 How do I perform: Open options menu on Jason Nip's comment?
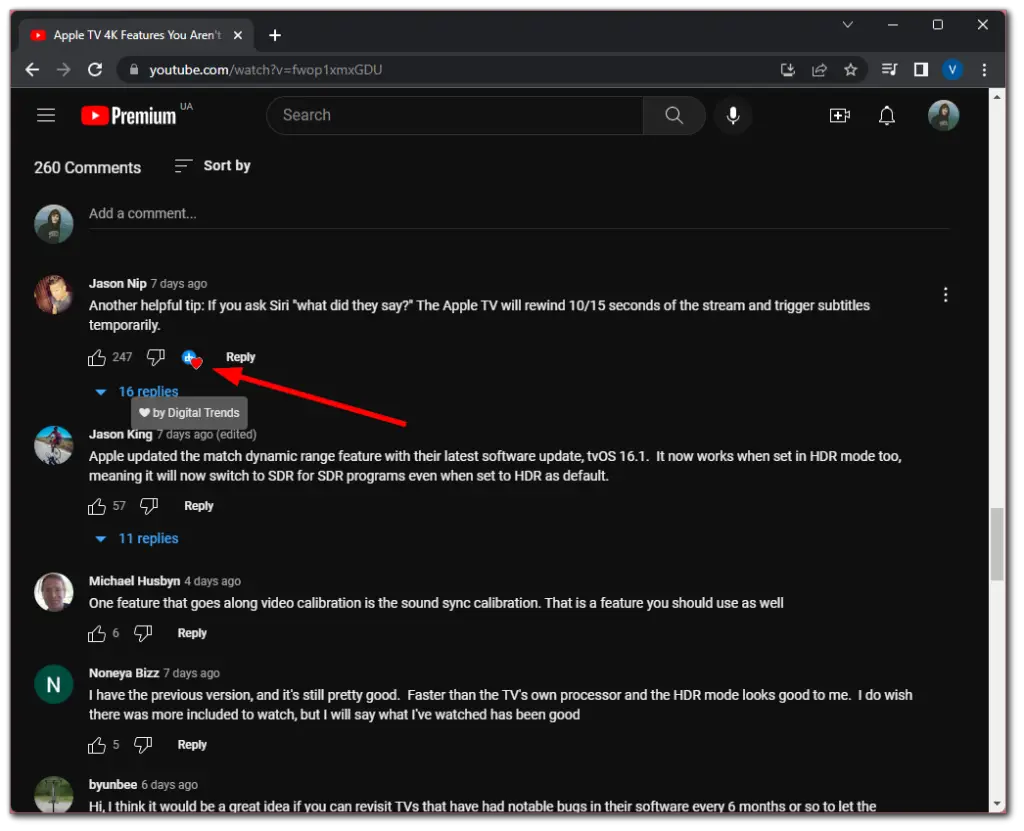[946, 294]
